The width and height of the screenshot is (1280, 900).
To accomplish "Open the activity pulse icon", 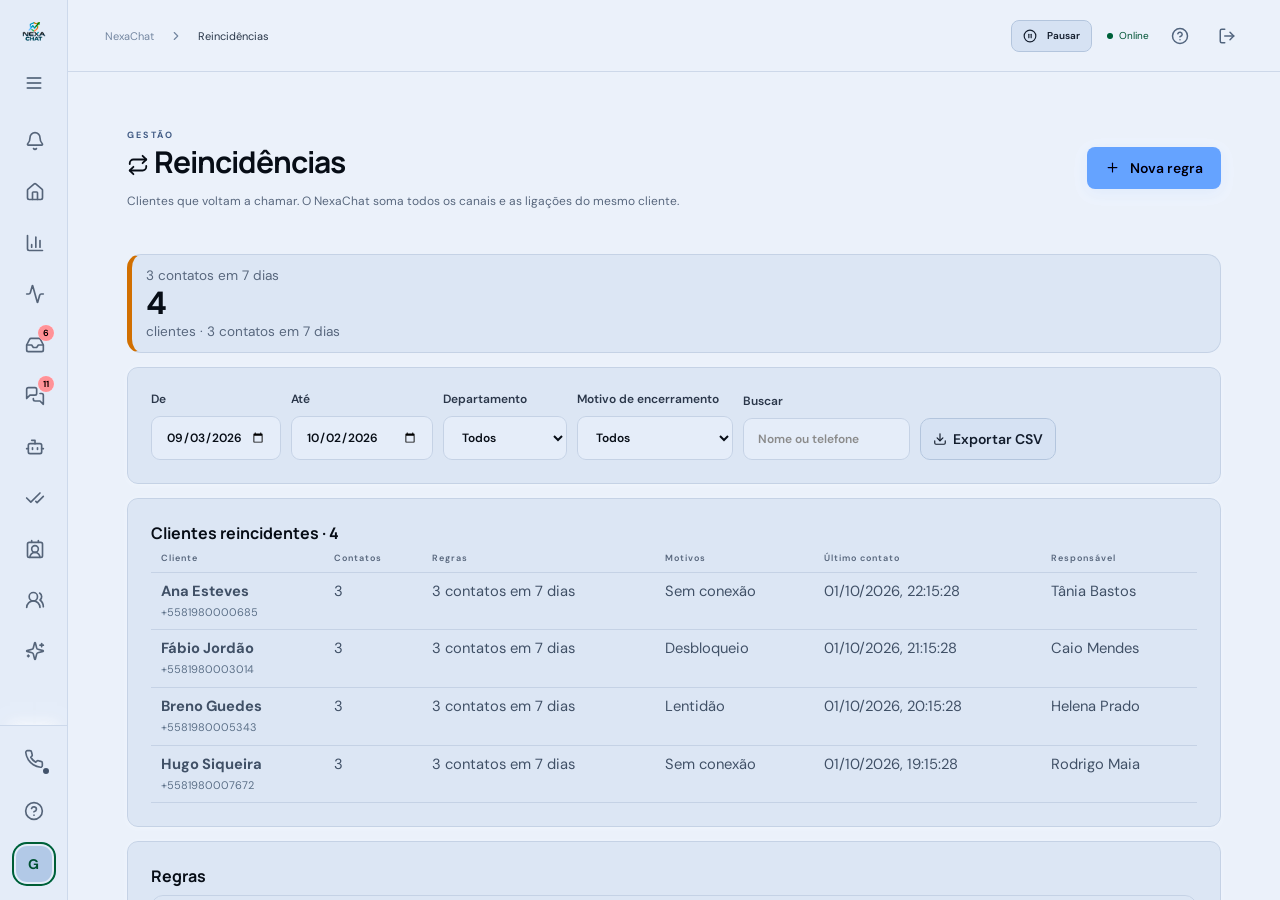I will point(34,294).
